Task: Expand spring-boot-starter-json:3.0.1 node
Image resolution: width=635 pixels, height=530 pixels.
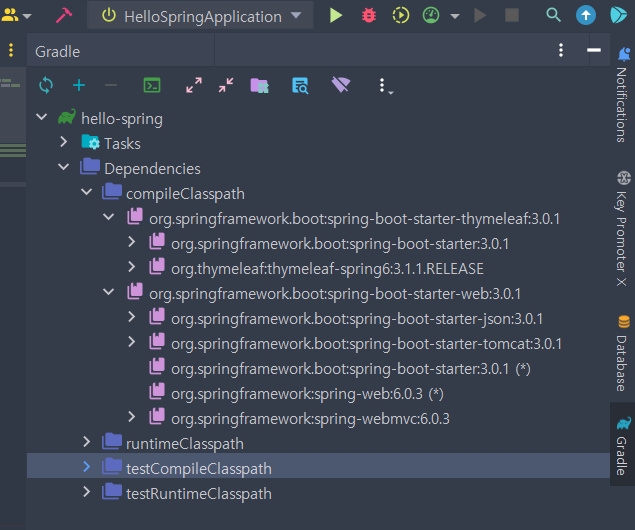Action: (131, 317)
